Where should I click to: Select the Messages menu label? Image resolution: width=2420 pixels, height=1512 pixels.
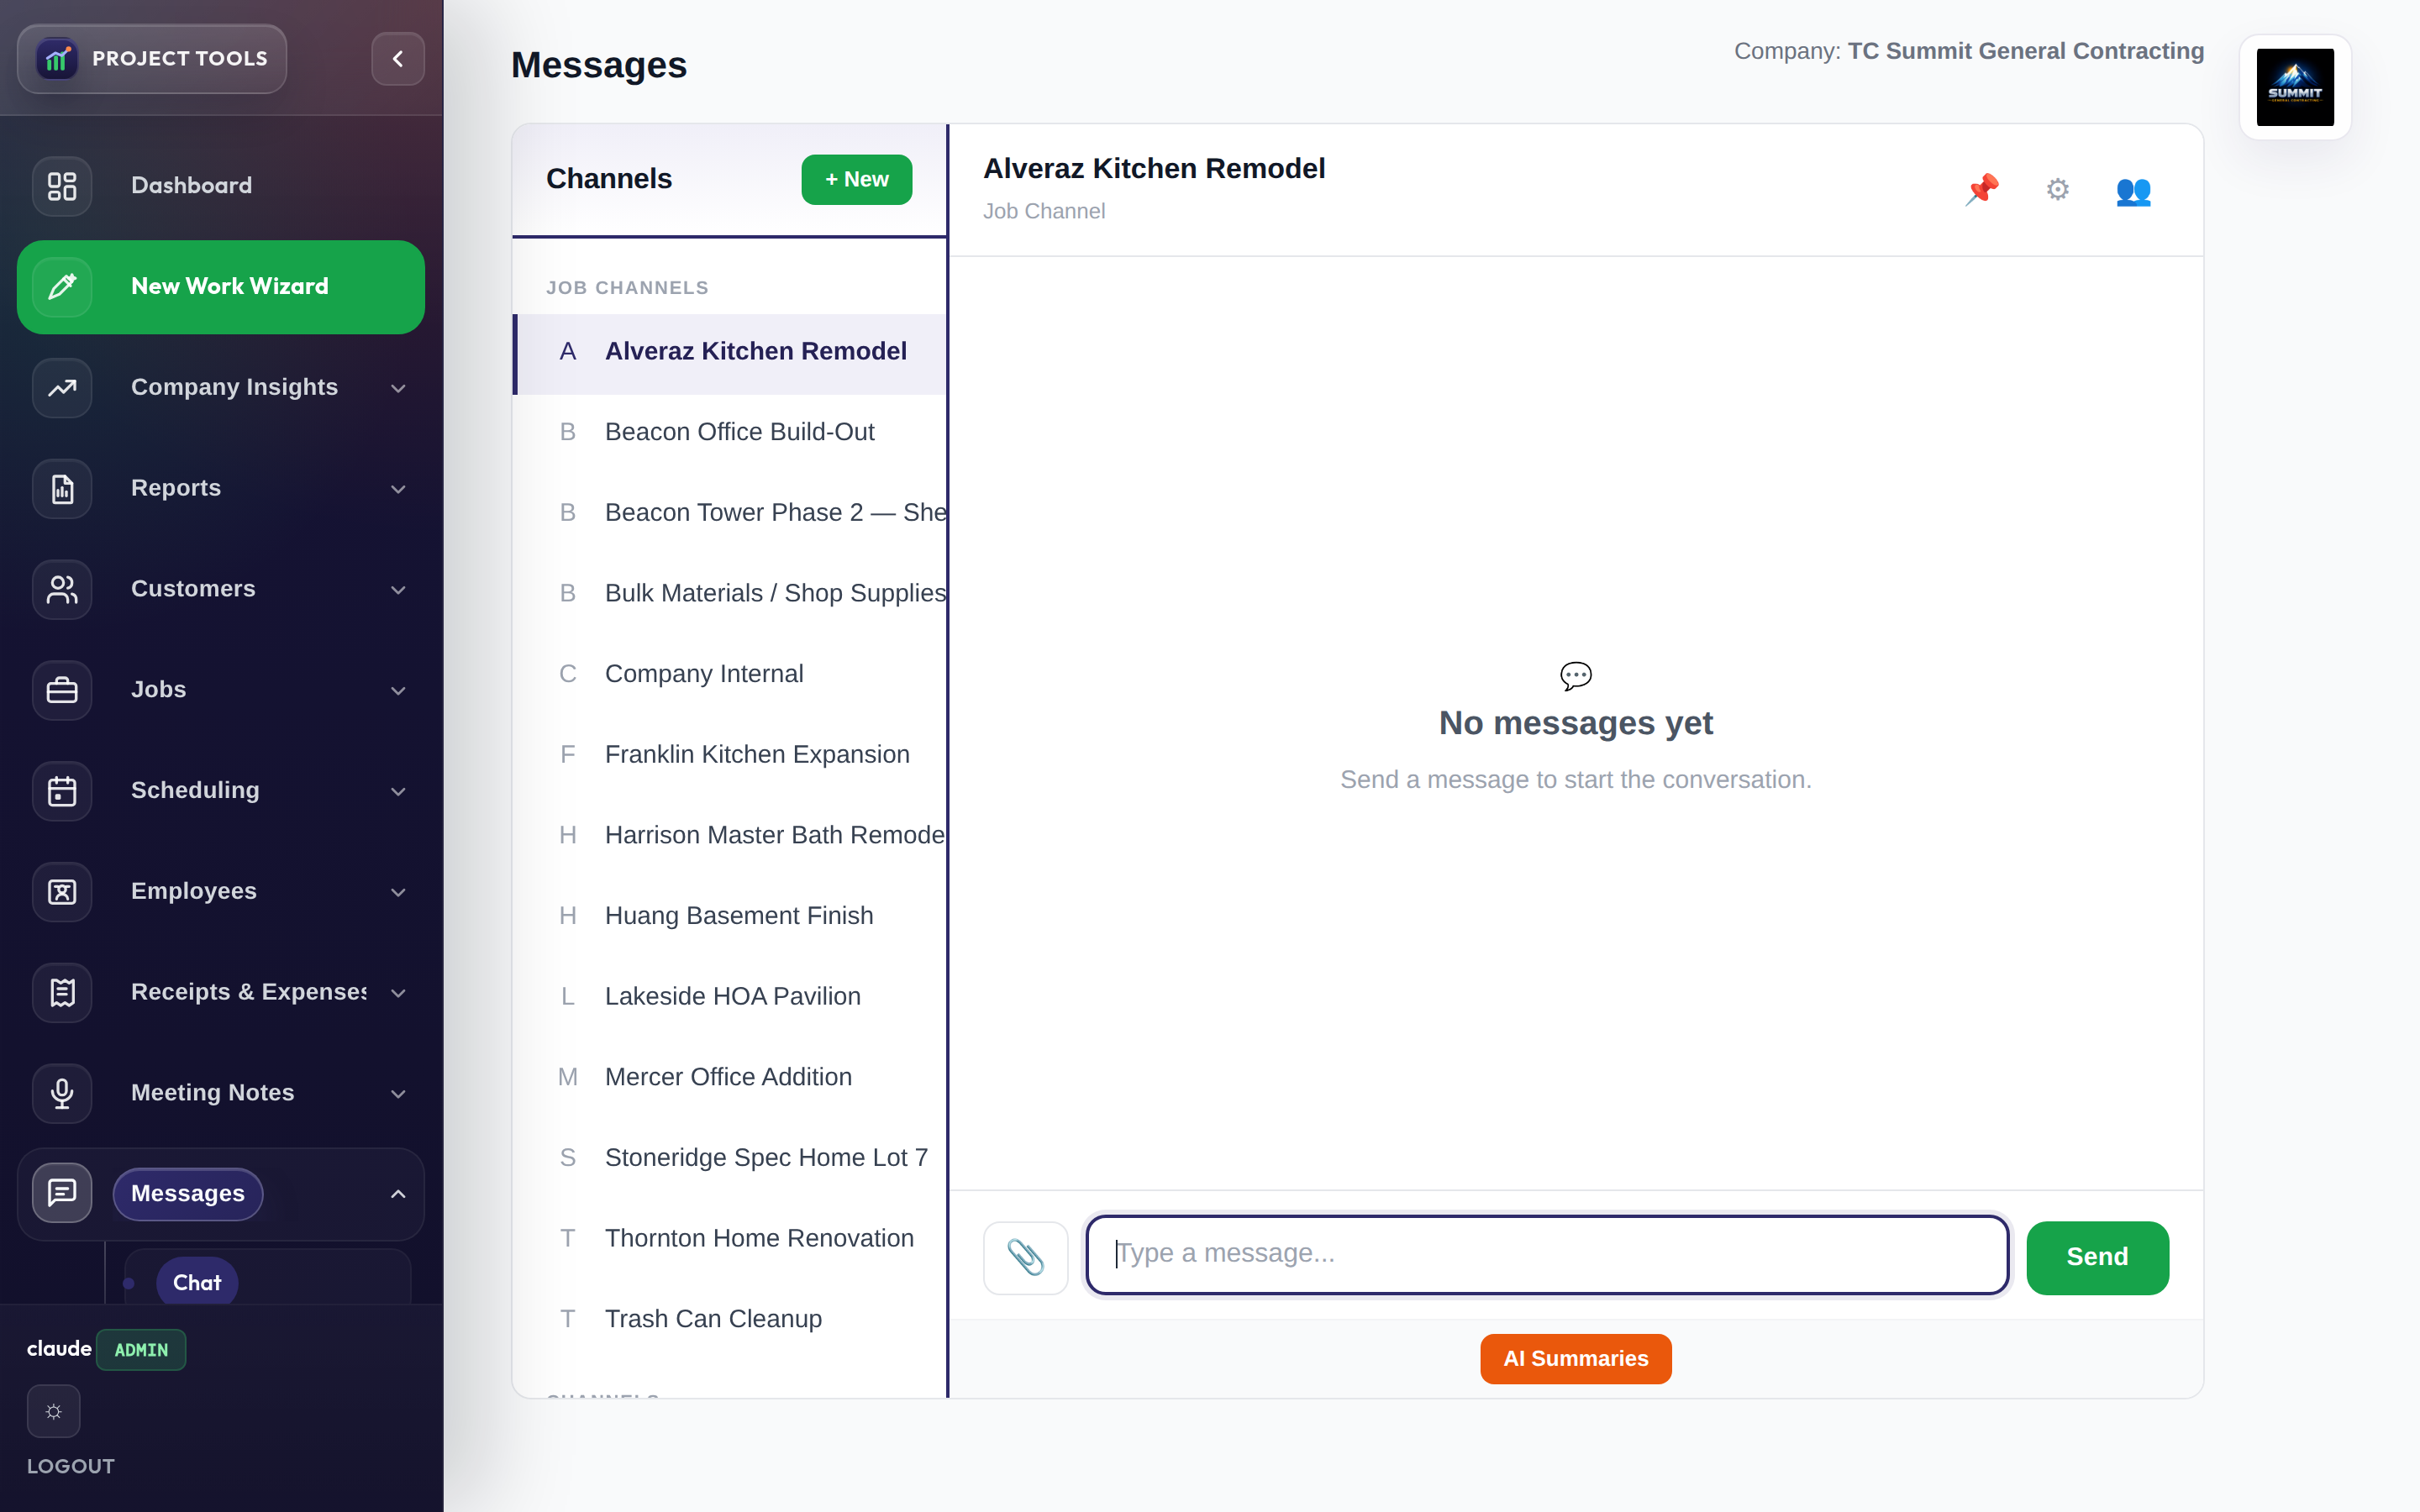click(x=188, y=1193)
